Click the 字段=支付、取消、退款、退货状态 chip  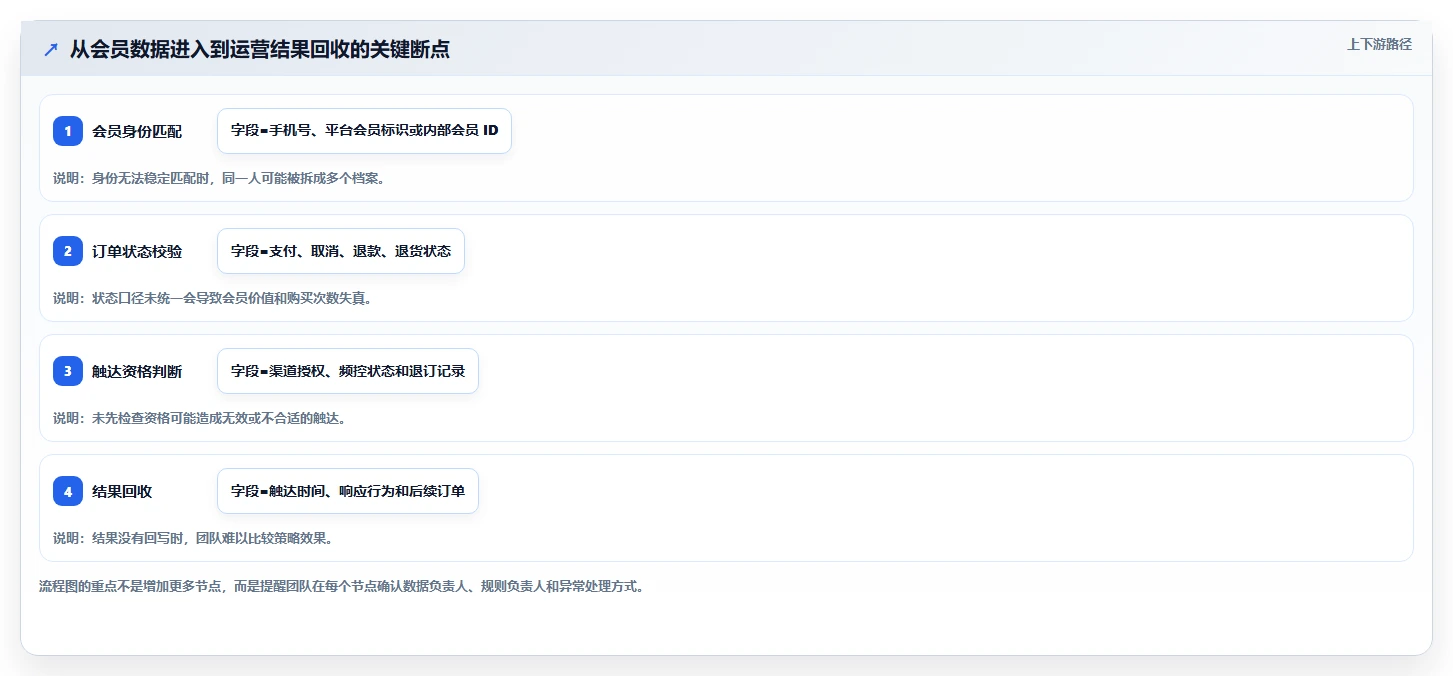pos(341,251)
